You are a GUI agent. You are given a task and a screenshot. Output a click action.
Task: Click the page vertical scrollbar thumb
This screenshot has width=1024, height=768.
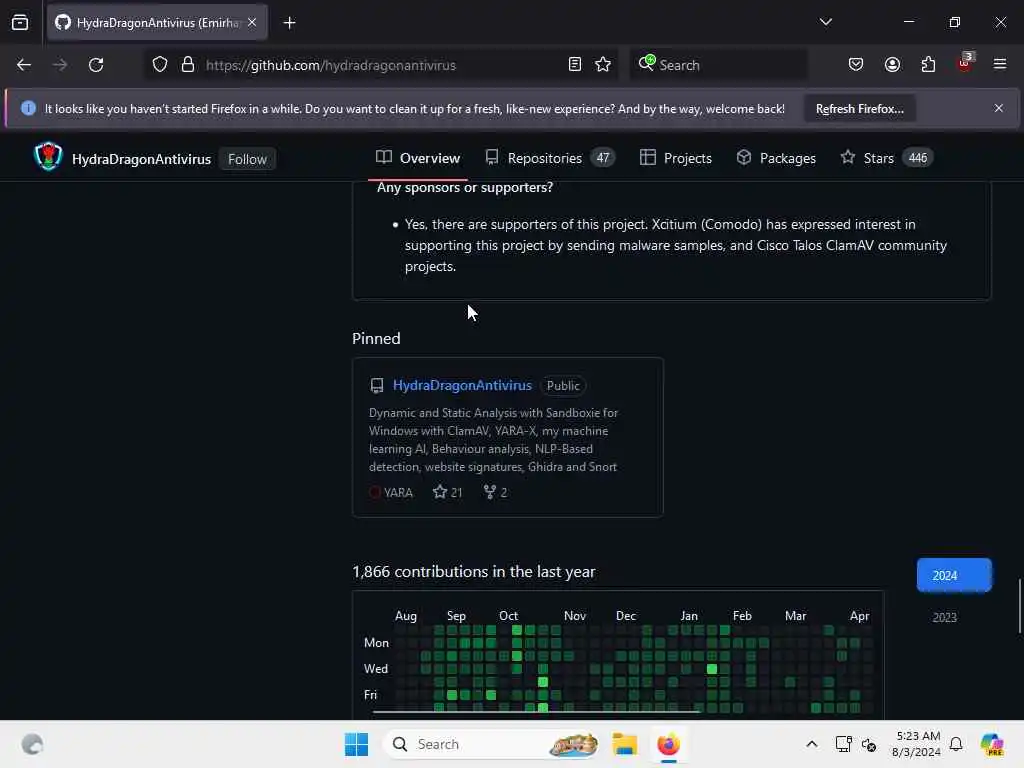click(1019, 605)
